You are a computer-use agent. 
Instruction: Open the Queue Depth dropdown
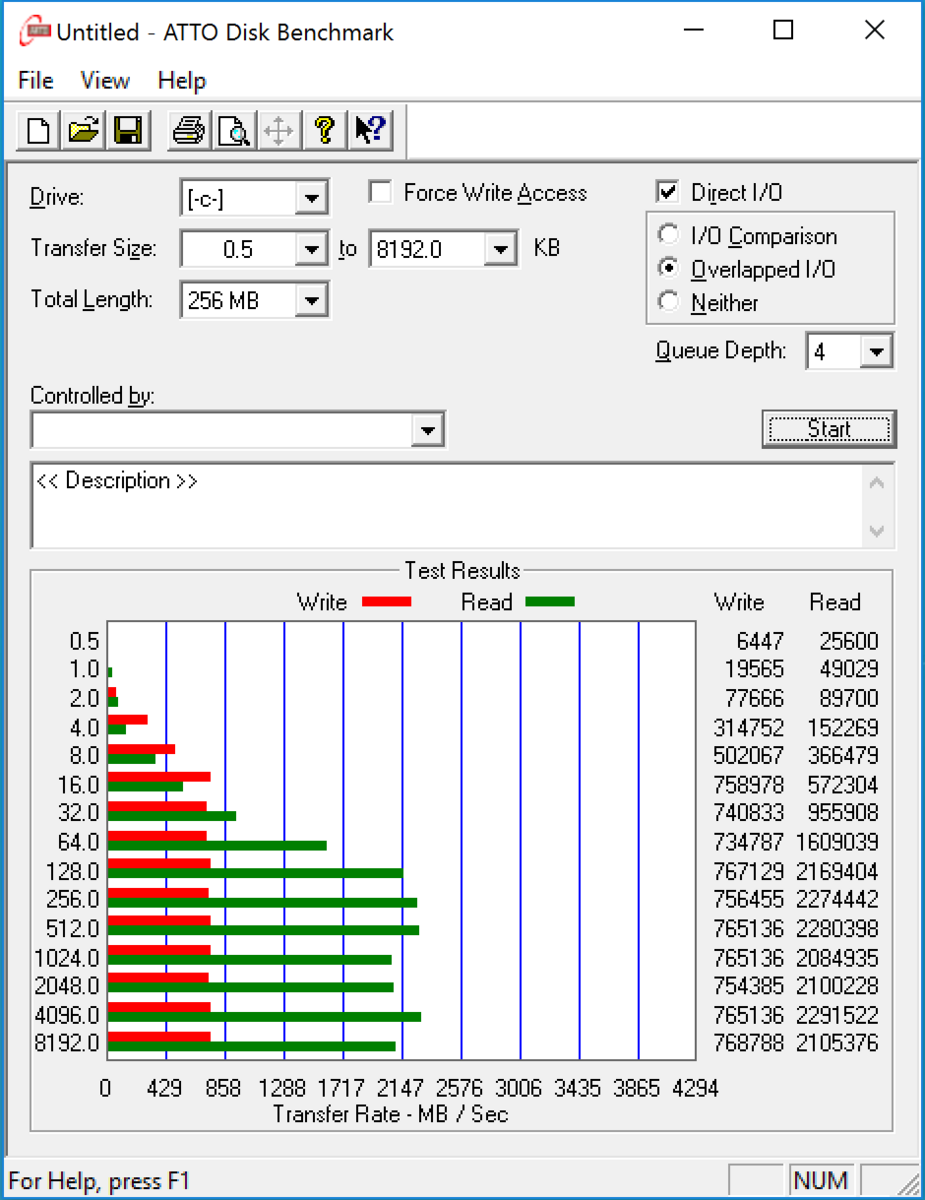click(x=877, y=351)
